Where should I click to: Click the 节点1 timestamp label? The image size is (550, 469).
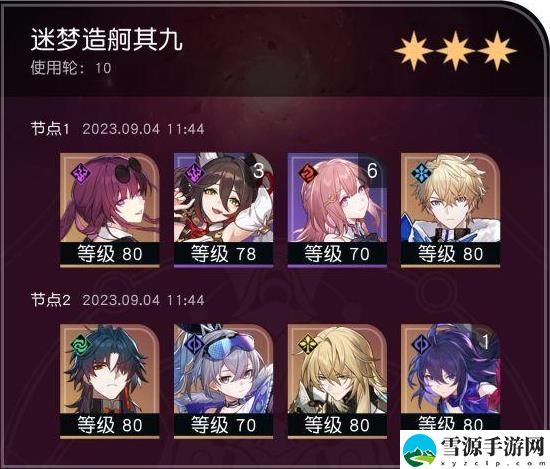coord(143,129)
